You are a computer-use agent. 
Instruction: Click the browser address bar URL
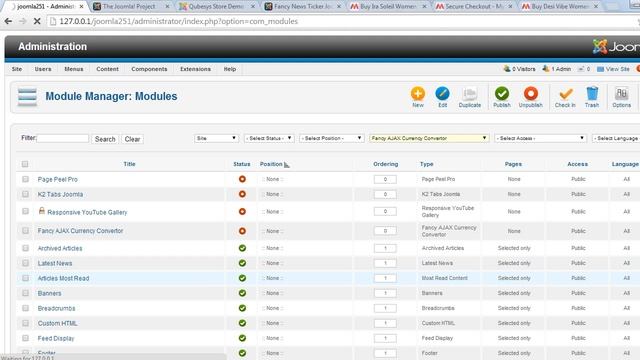(x=178, y=21)
